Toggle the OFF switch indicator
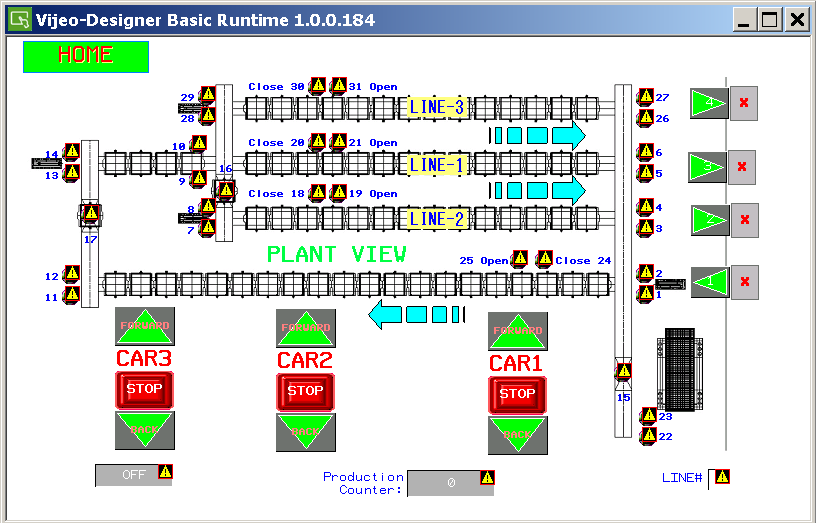Screen dimensions: 816x523 click(x=134, y=475)
